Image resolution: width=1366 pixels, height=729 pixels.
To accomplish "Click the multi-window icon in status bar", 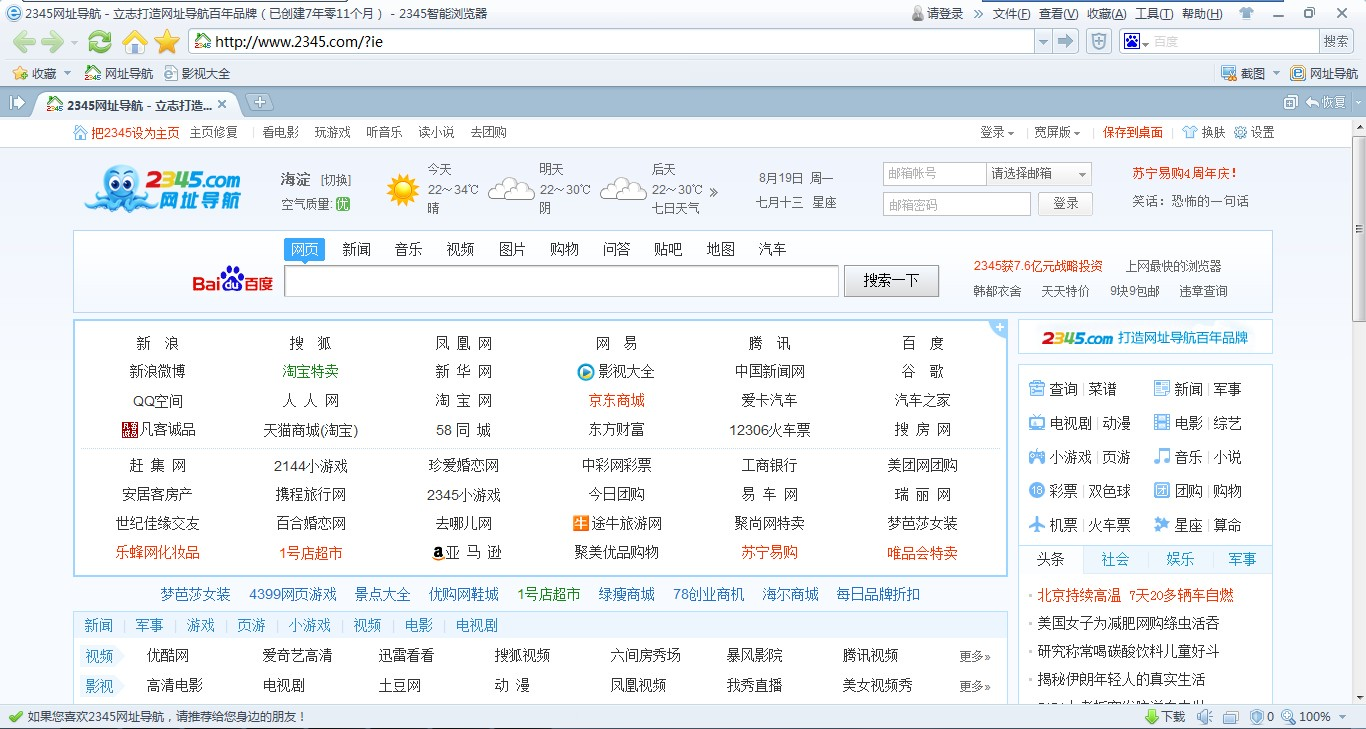I will tap(1230, 717).
